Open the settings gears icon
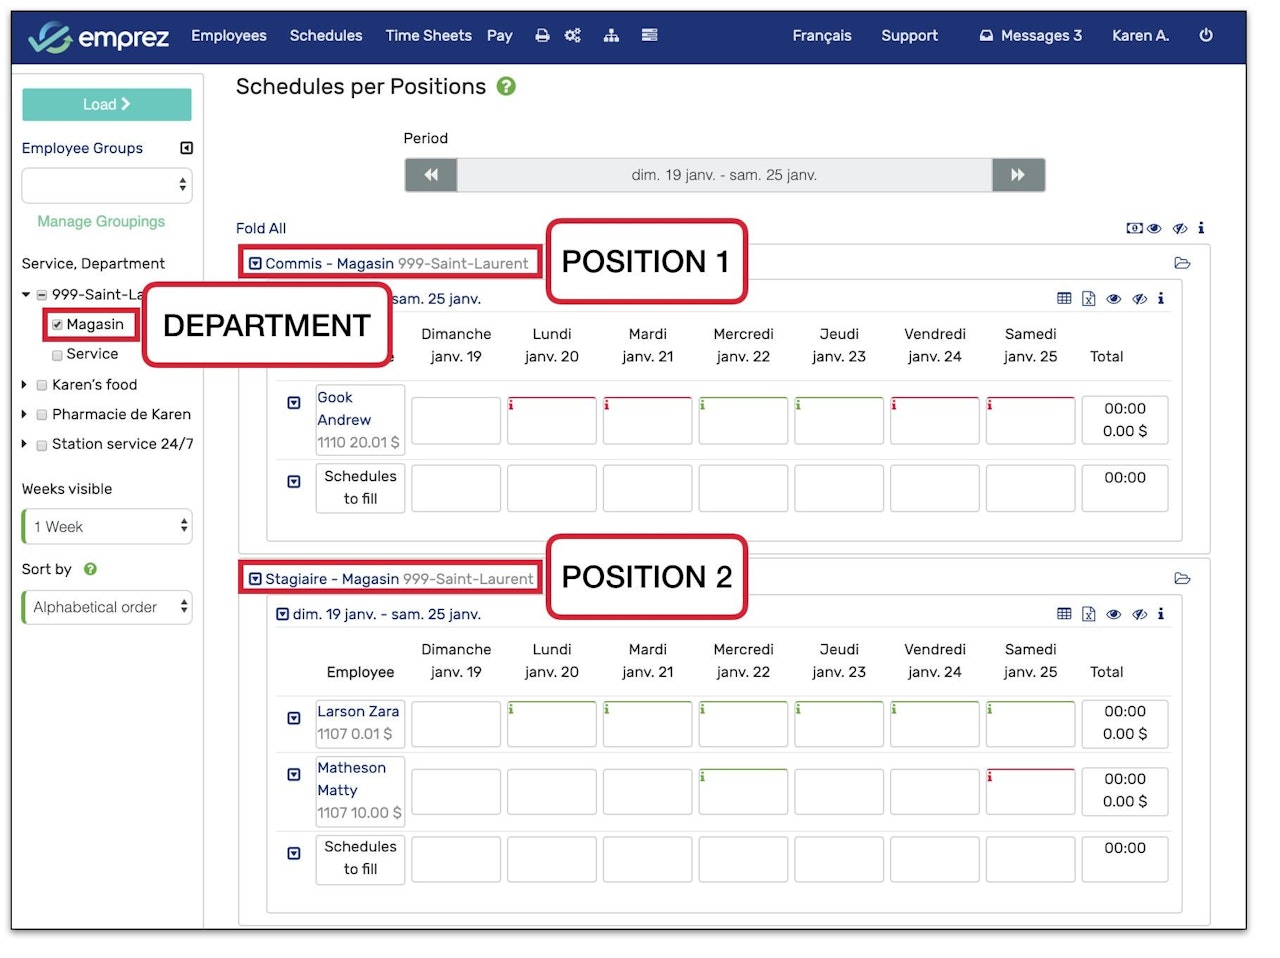This screenshot has width=1280, height=958. (572, 35)
